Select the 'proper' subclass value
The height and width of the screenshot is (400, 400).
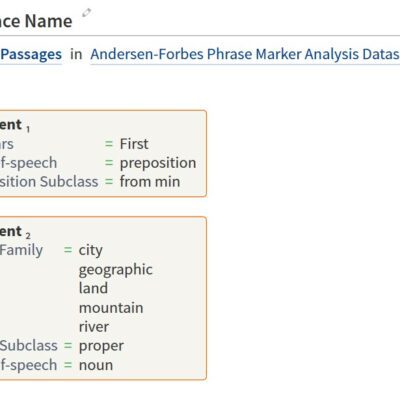pos(101,346)
